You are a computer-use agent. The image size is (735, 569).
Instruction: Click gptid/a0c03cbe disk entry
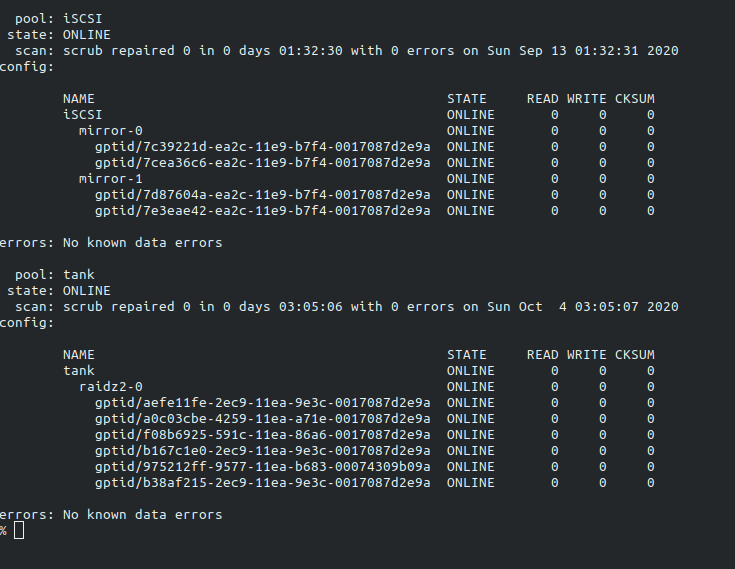[262, 419]
